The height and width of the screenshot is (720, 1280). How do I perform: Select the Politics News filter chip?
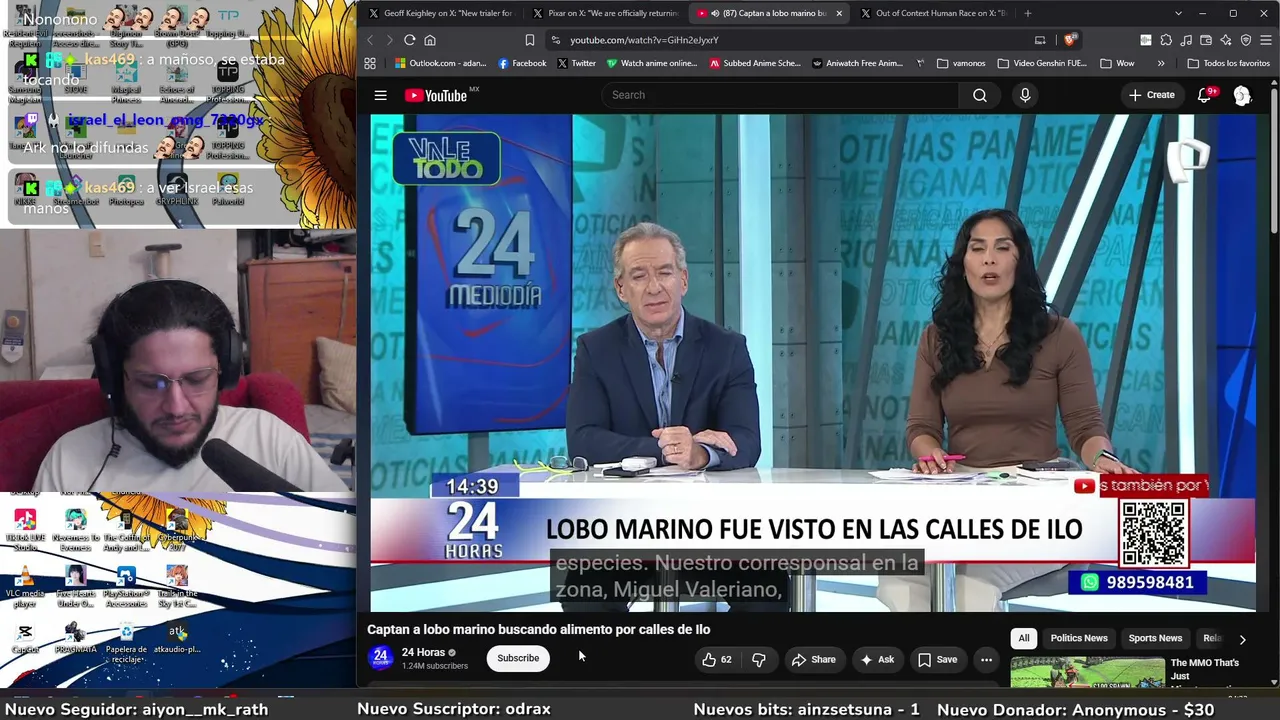[x=1079, y=638]
